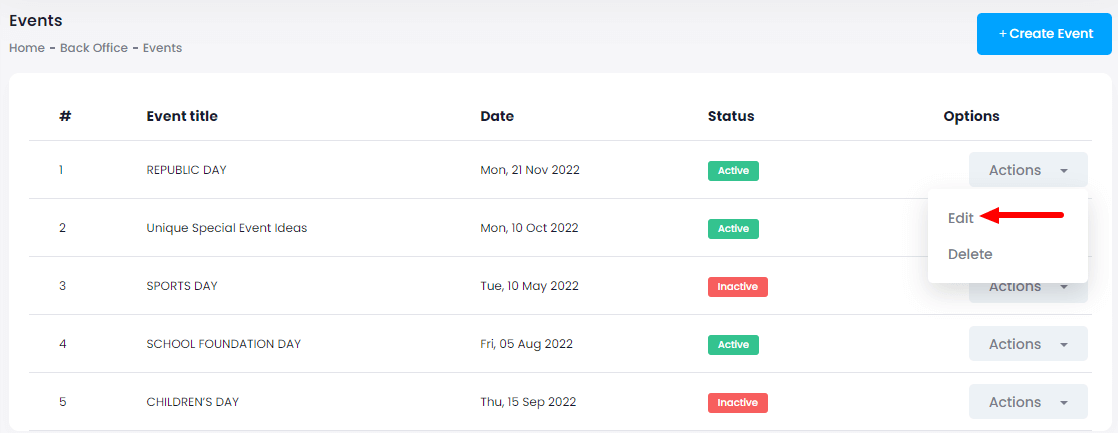Screen dimensions: 1118x433
Task: Expand Actions dropdown for SCHOOL FOUNDATION DAY
Action: [1027, 344]
